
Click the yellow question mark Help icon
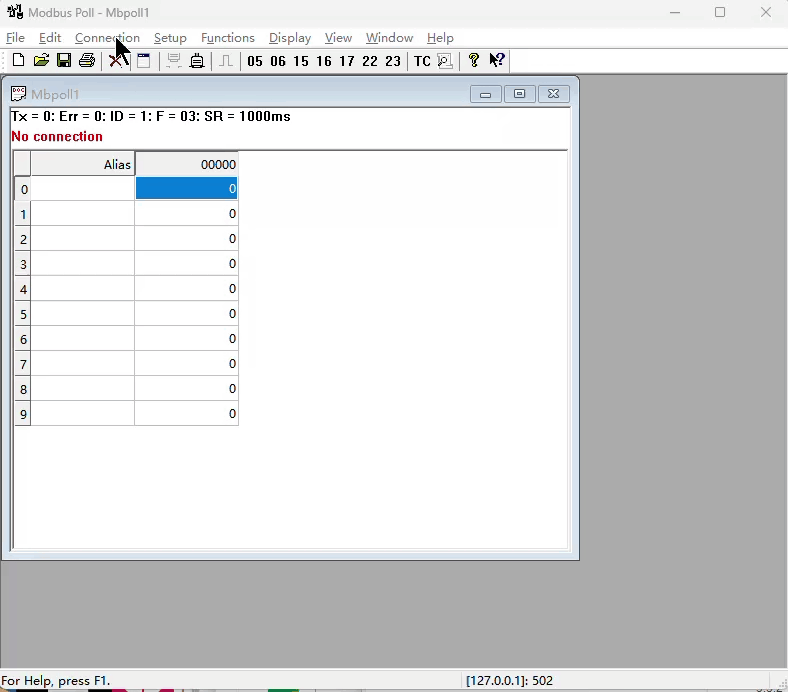474,61
